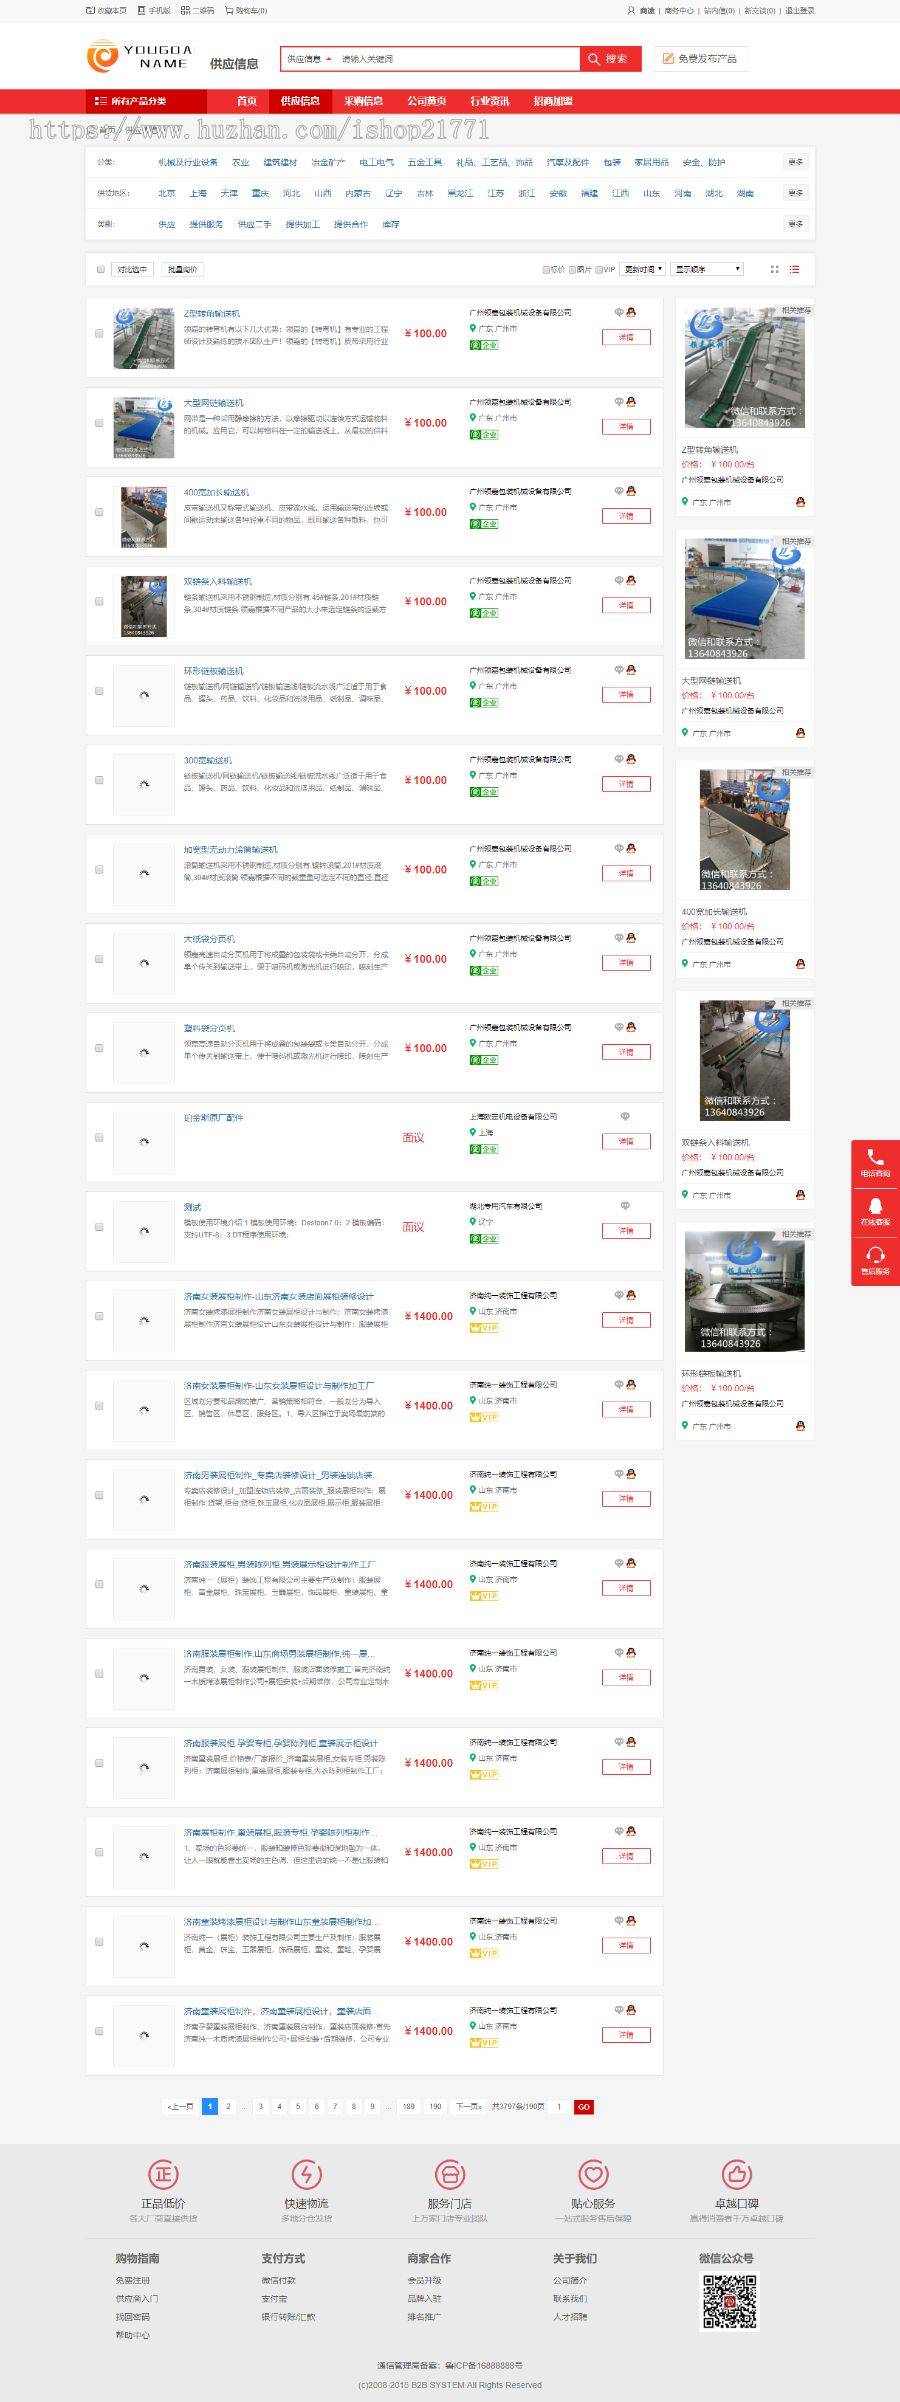This screenshot has width=900, height=2402.
Task: Tick the 标价 filter checkbox
Action: [x=546, y=269]
